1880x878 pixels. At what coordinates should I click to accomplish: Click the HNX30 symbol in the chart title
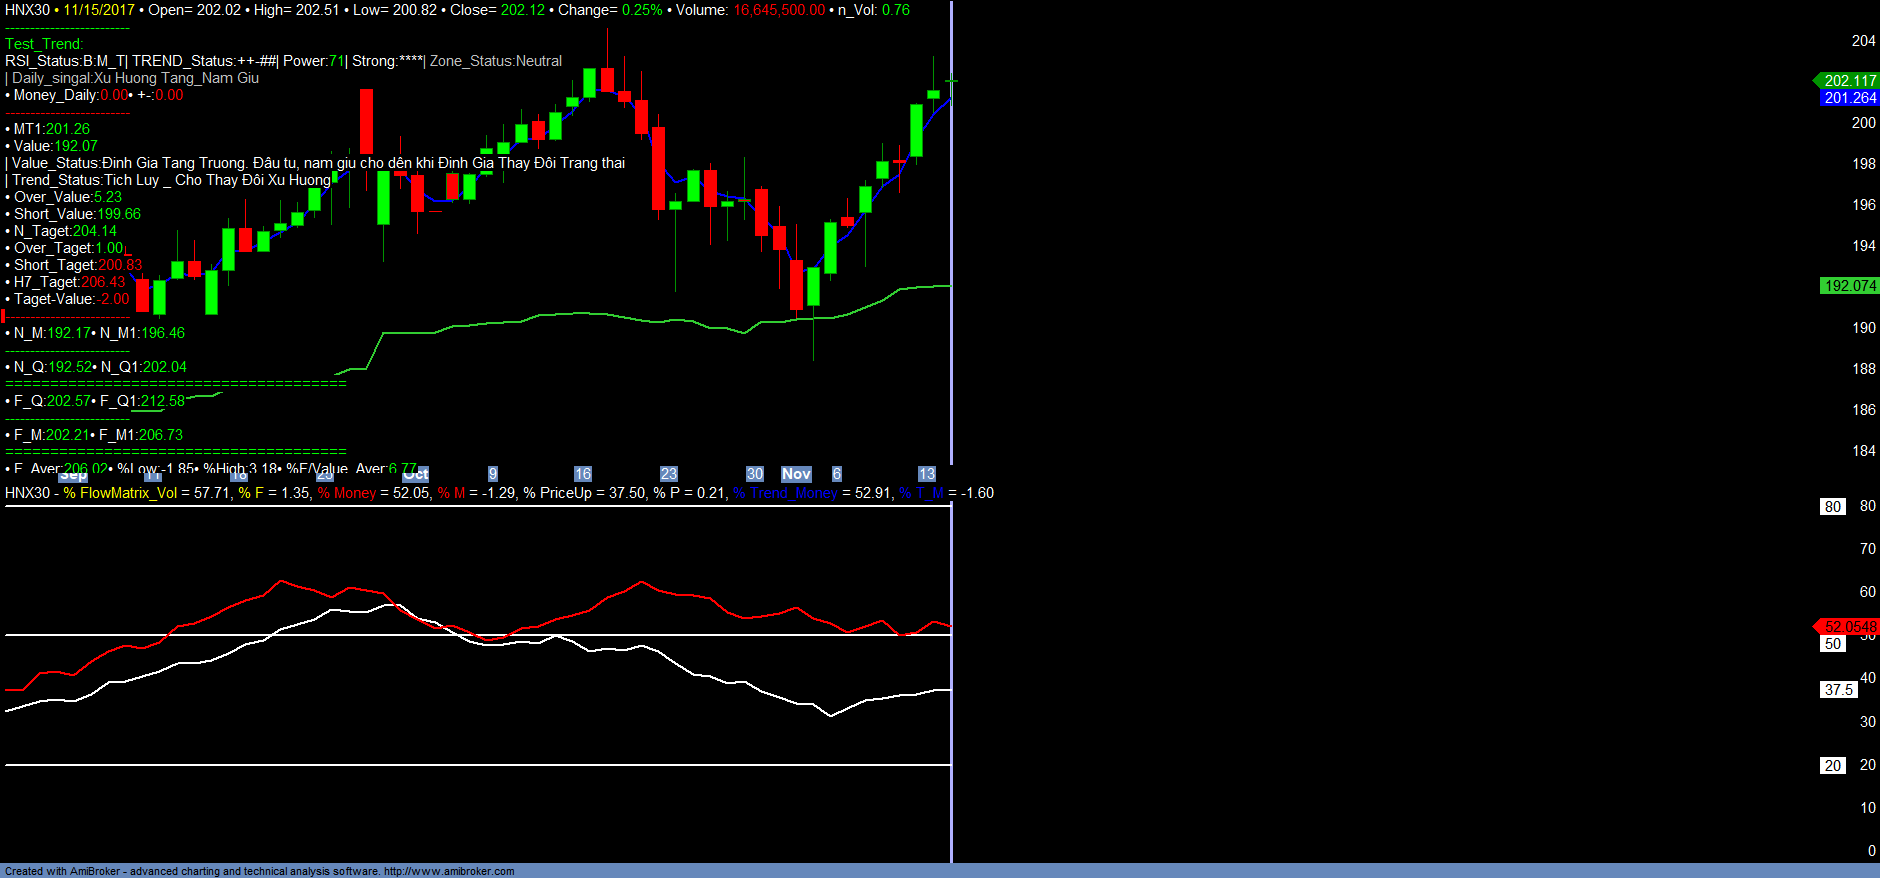coord(27,10)
